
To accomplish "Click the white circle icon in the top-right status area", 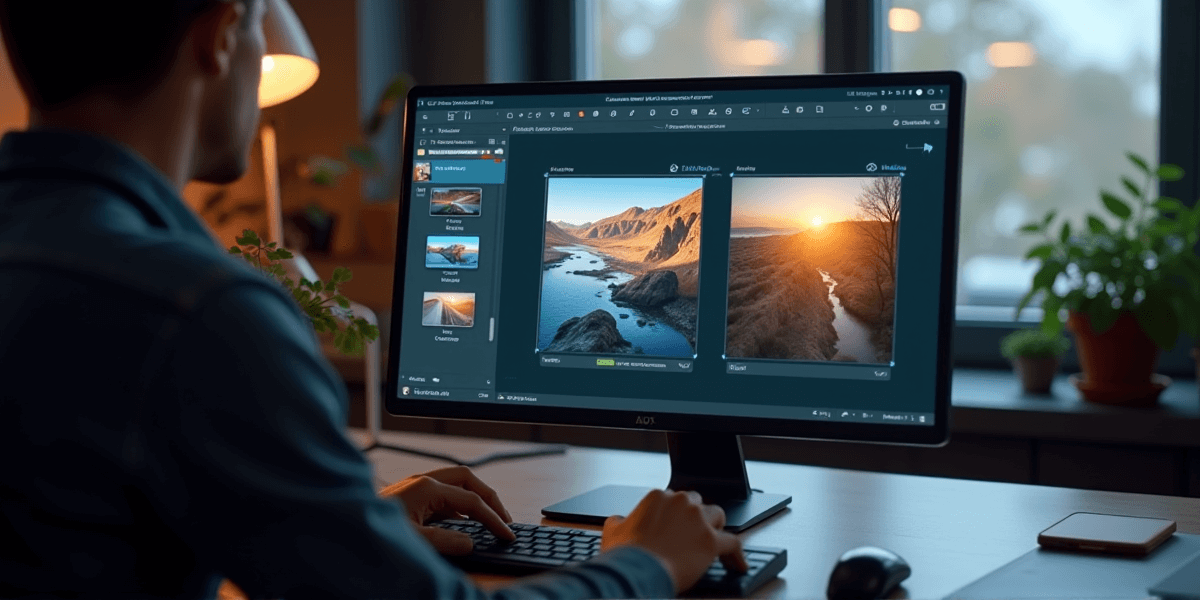I will pos(918,91).
